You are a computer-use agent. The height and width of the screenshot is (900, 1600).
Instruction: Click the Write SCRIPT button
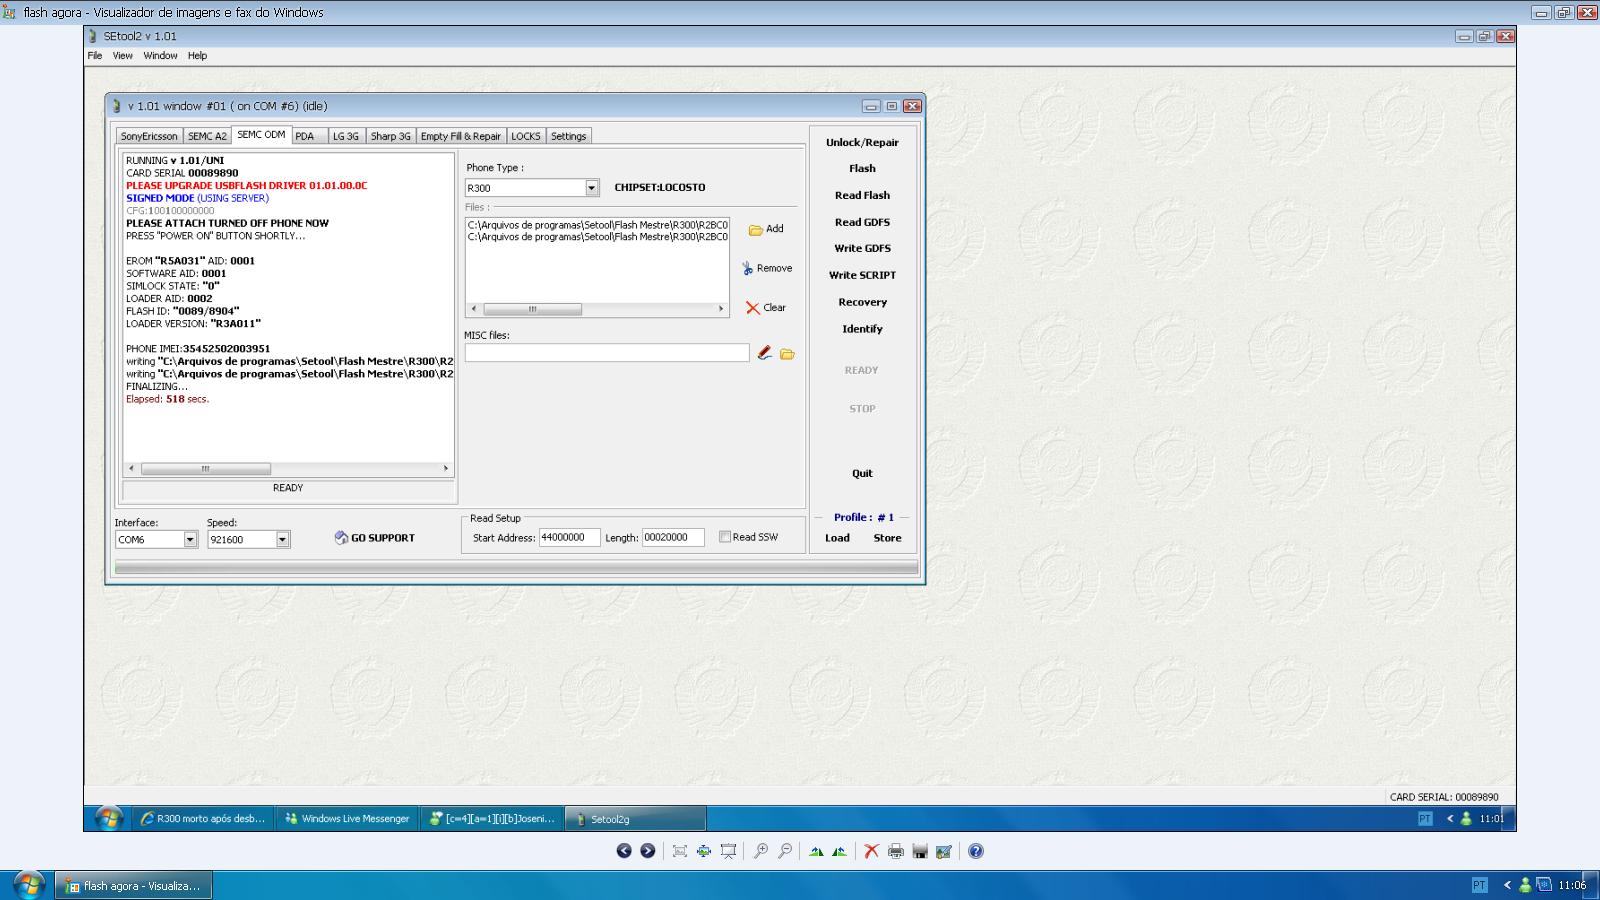(862, 275)
